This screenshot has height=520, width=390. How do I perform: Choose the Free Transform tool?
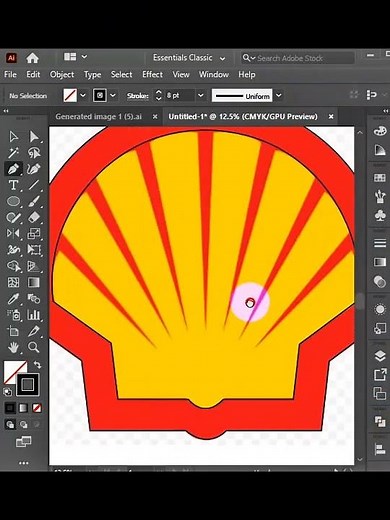click(x=34, y=249)
